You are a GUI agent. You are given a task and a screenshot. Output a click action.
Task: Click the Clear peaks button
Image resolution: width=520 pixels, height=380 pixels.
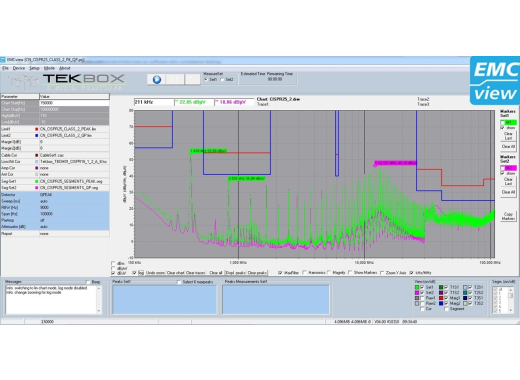click(x=257, y=273)
